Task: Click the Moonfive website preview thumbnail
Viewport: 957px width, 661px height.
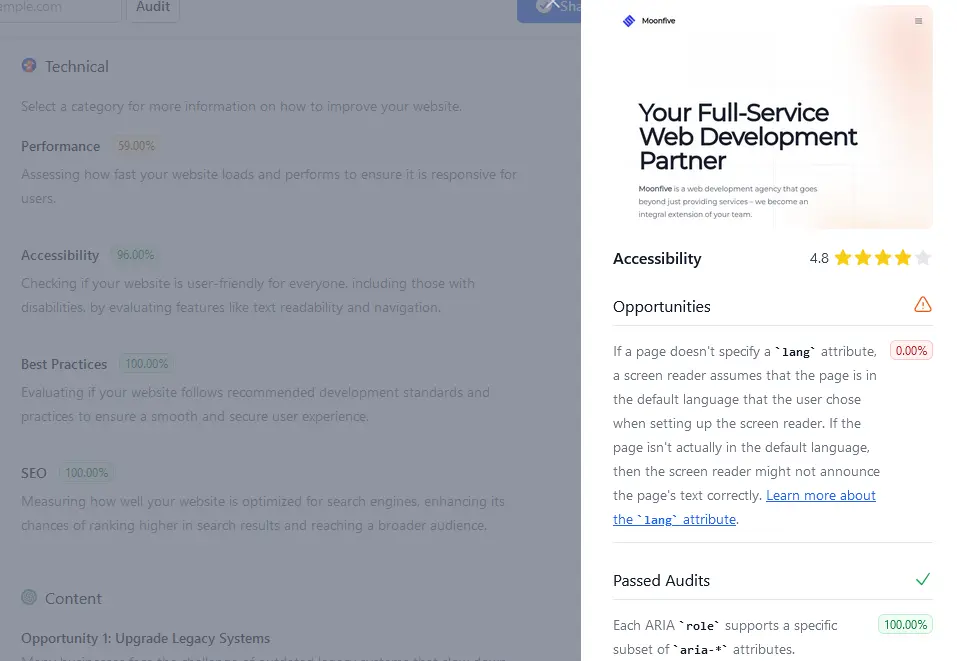Action: [772, 120]
